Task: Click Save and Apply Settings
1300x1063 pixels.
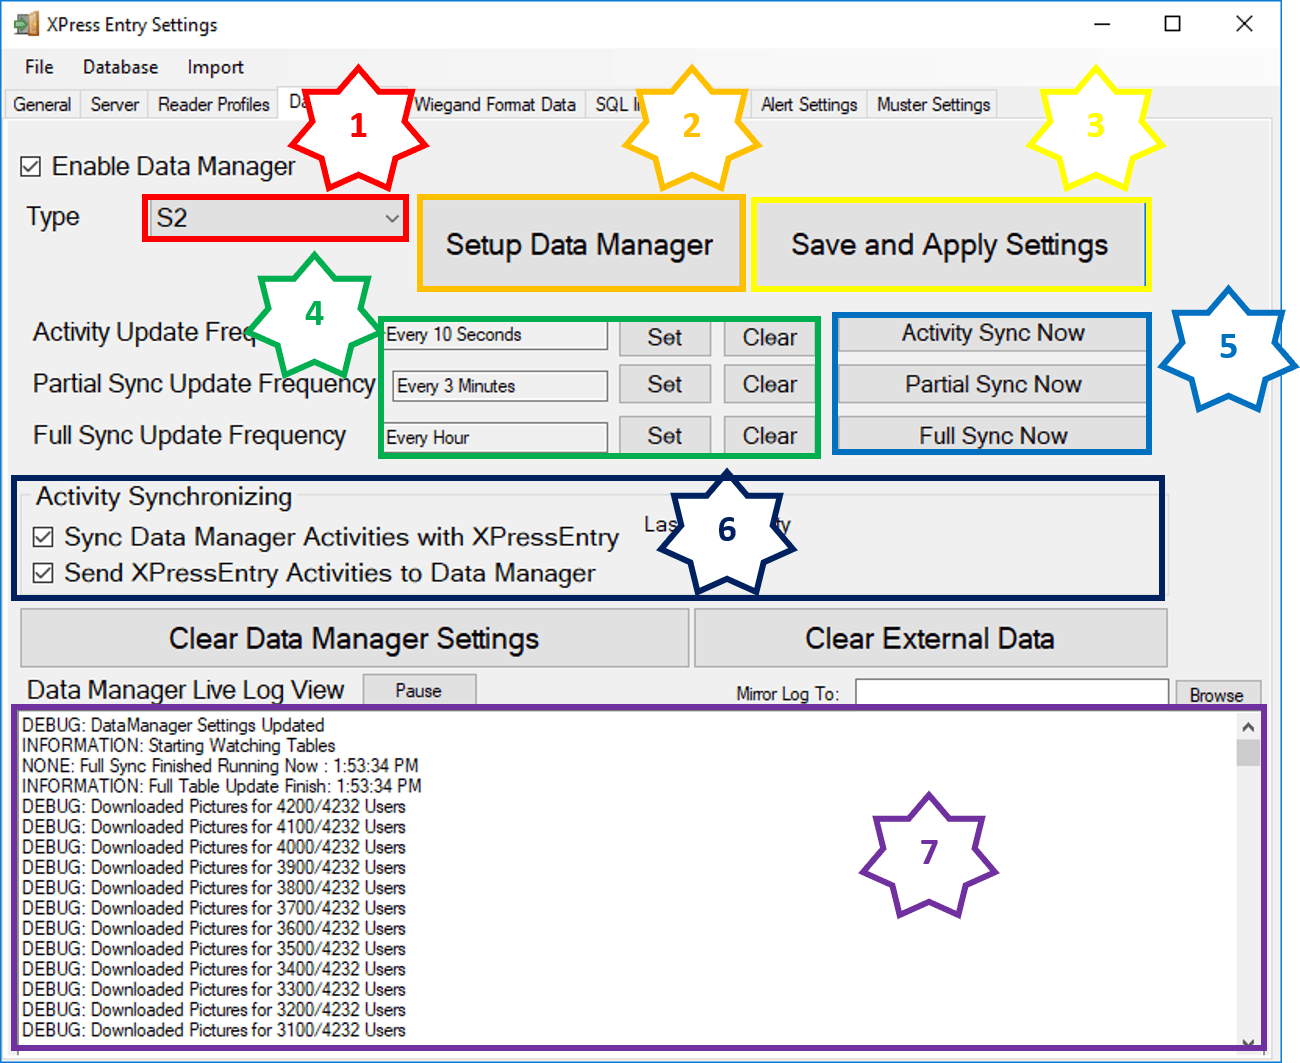Action: pos(950,244)
